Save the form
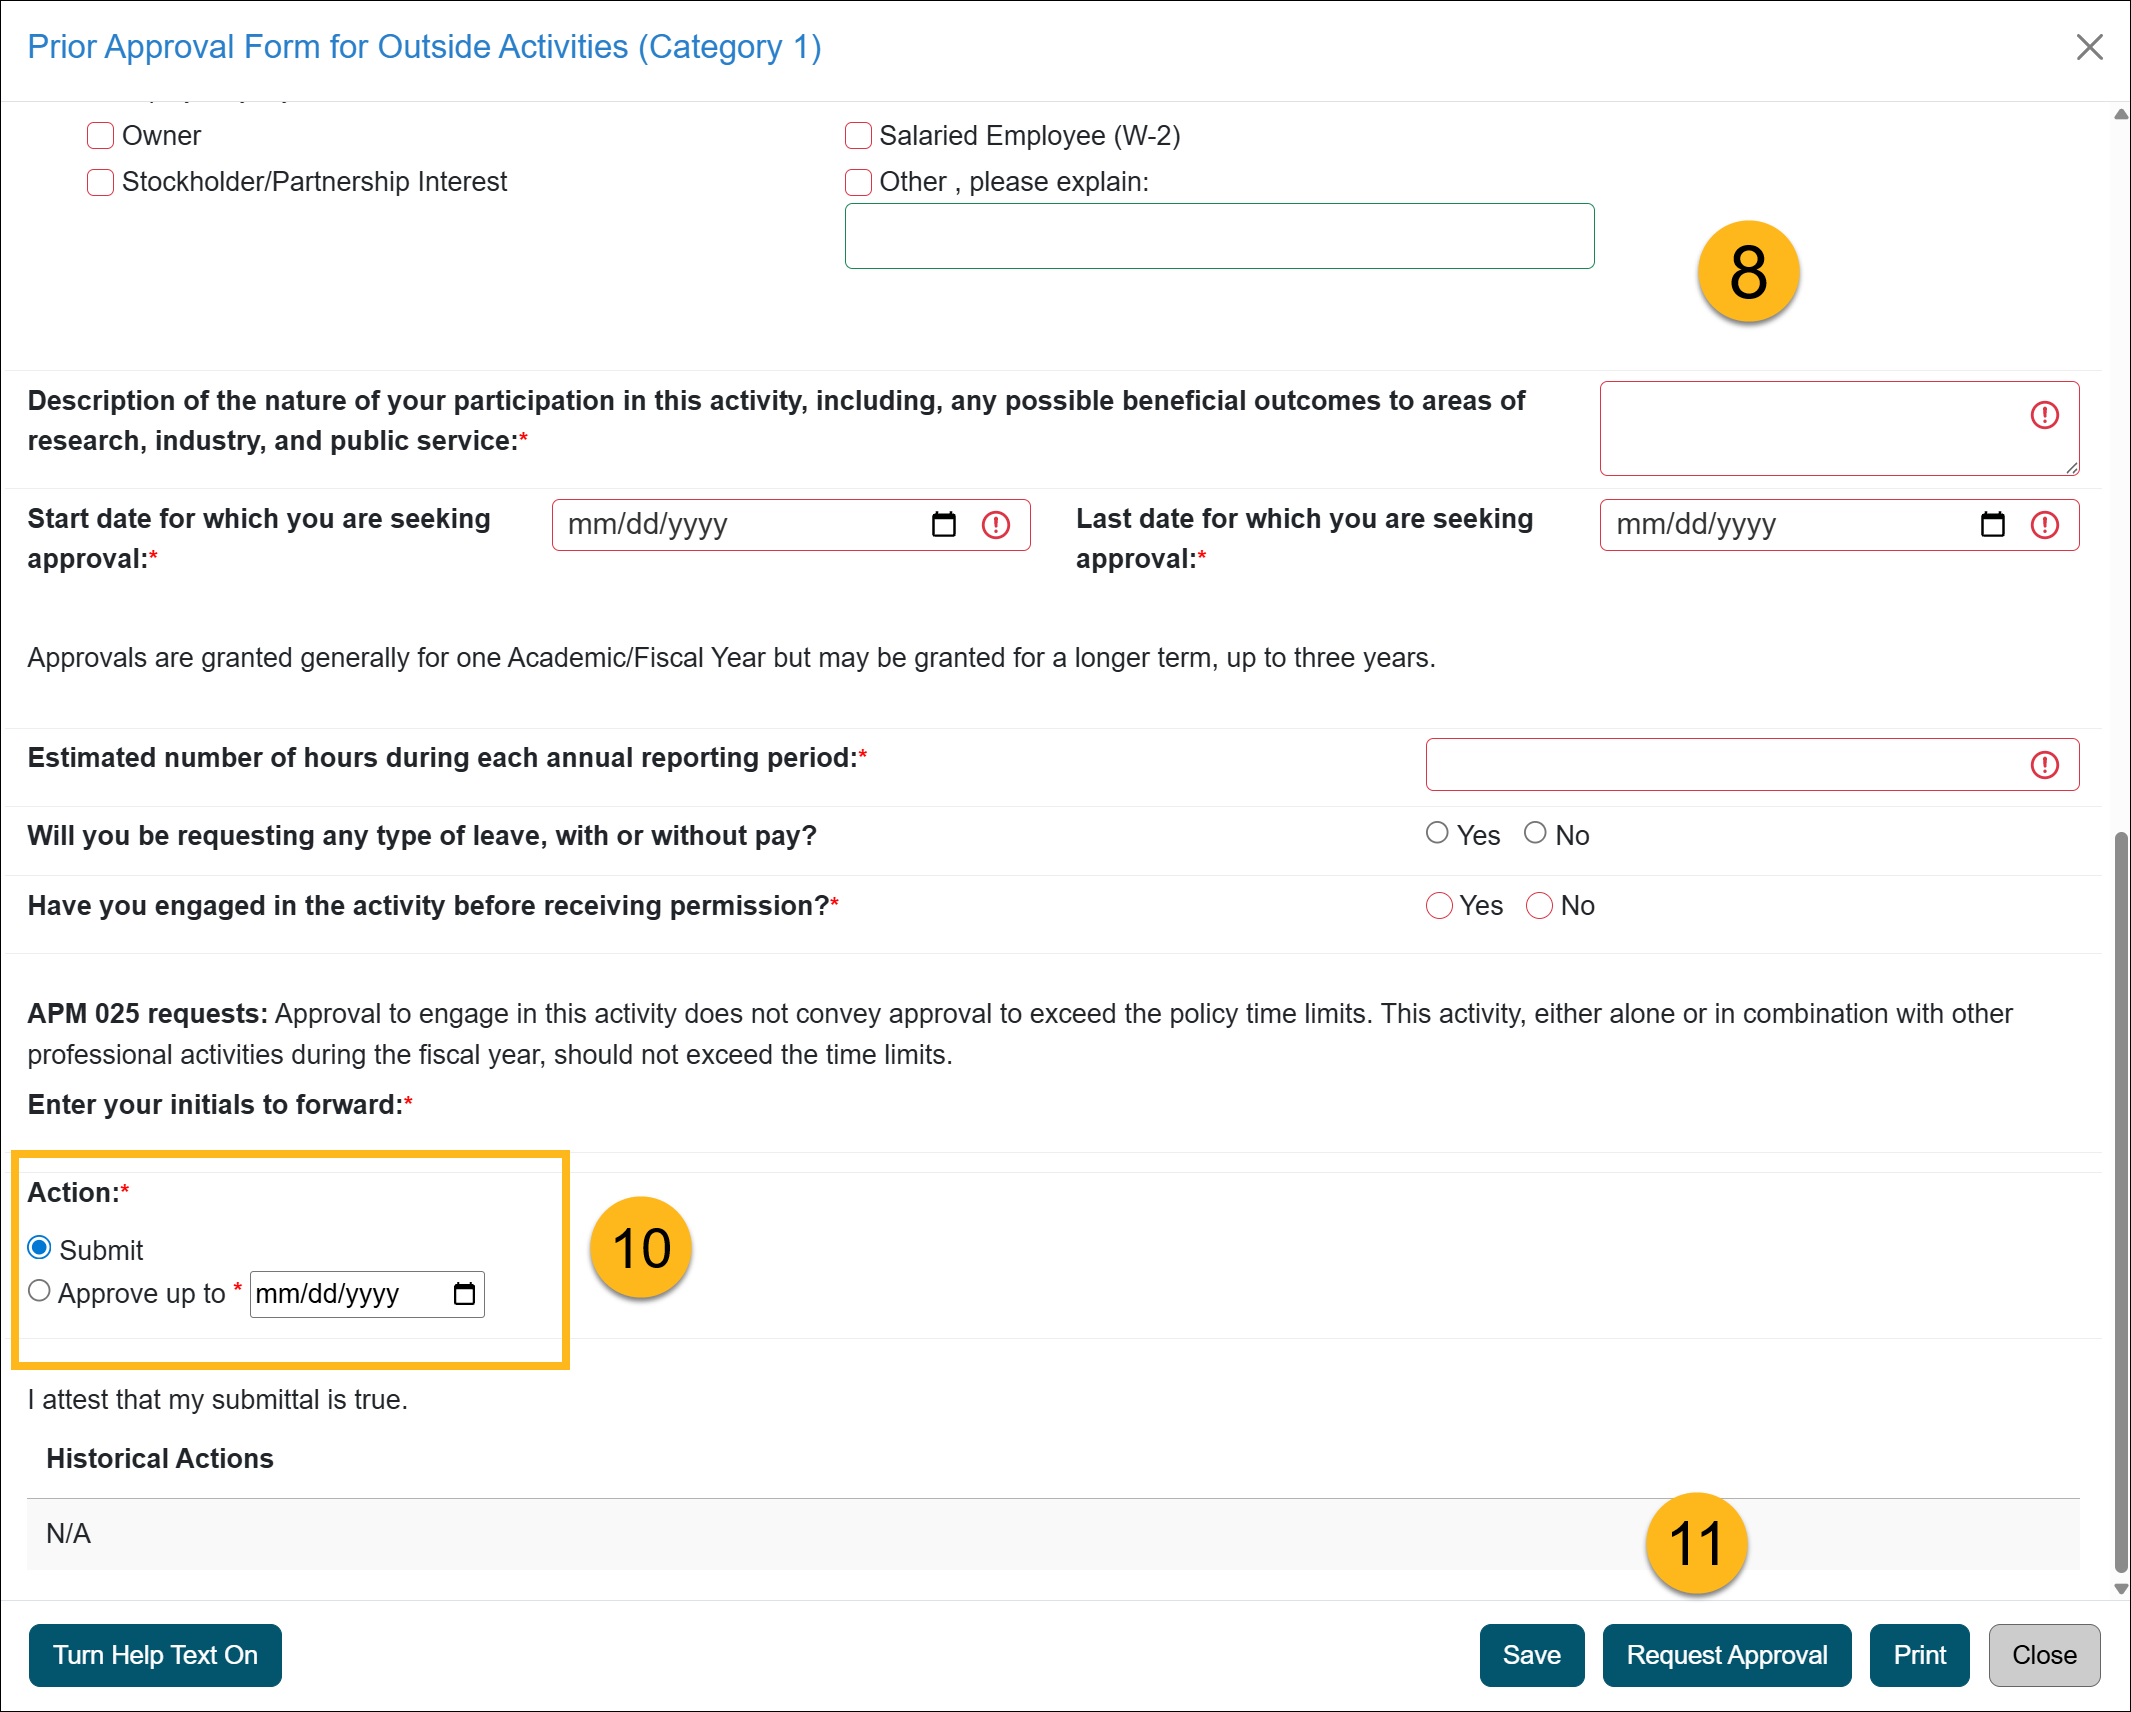This screenshot has width=2131, height=1712. (x=1531, y=1654)
